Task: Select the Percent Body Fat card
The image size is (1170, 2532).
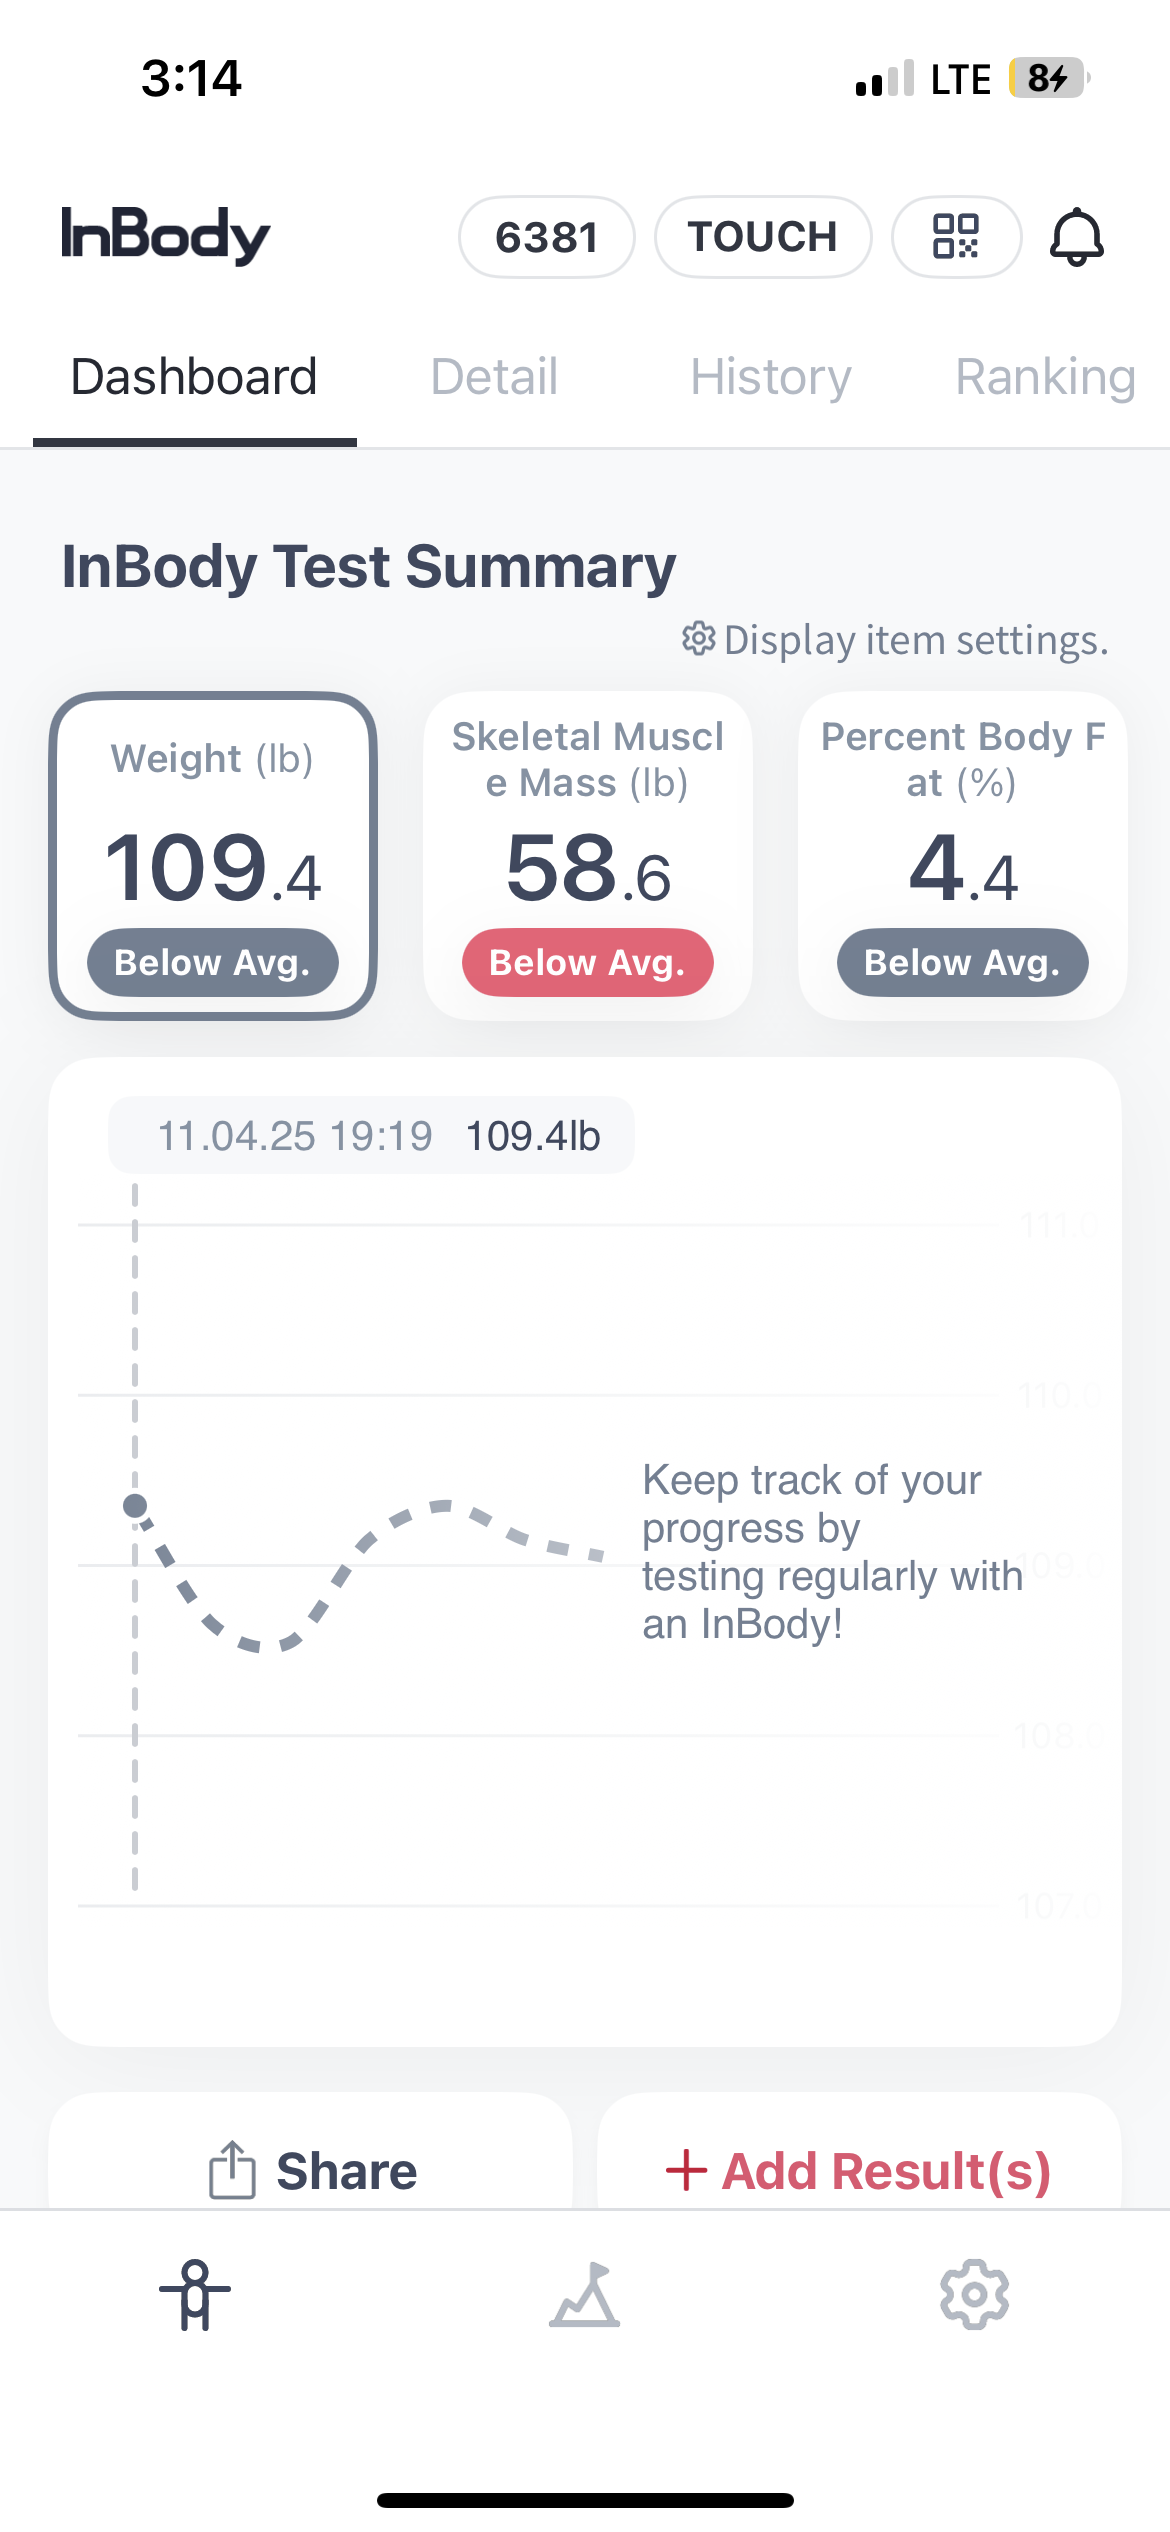Action: [962, 856]
